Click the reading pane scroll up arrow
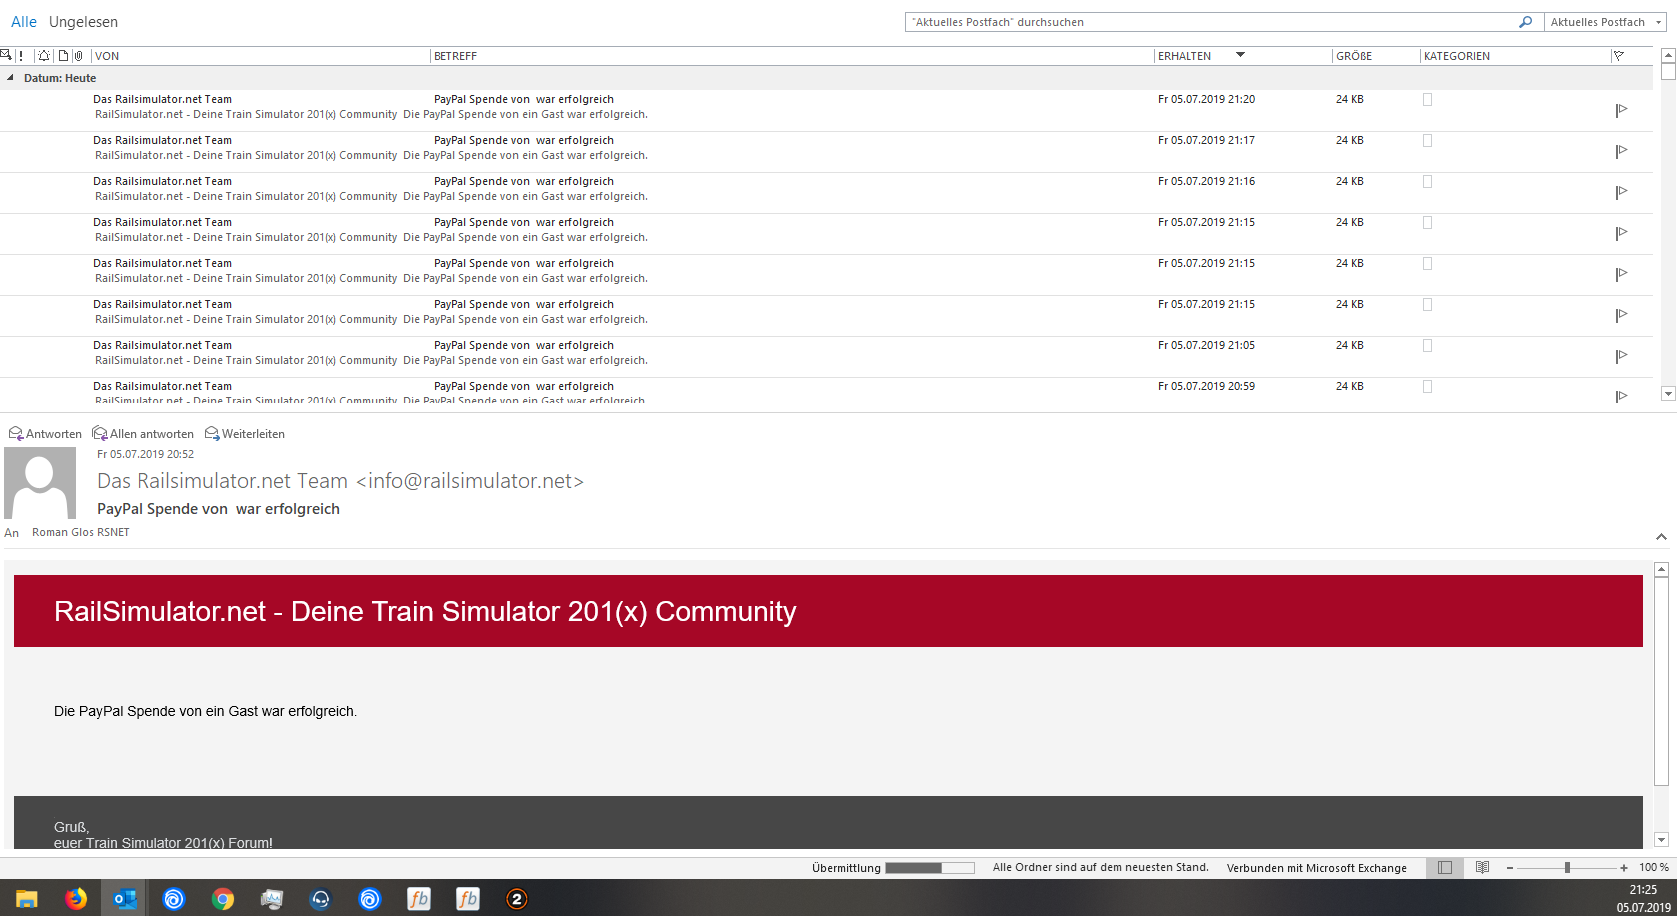The width and height of the screenshot is (1677, 916). 1661,569
